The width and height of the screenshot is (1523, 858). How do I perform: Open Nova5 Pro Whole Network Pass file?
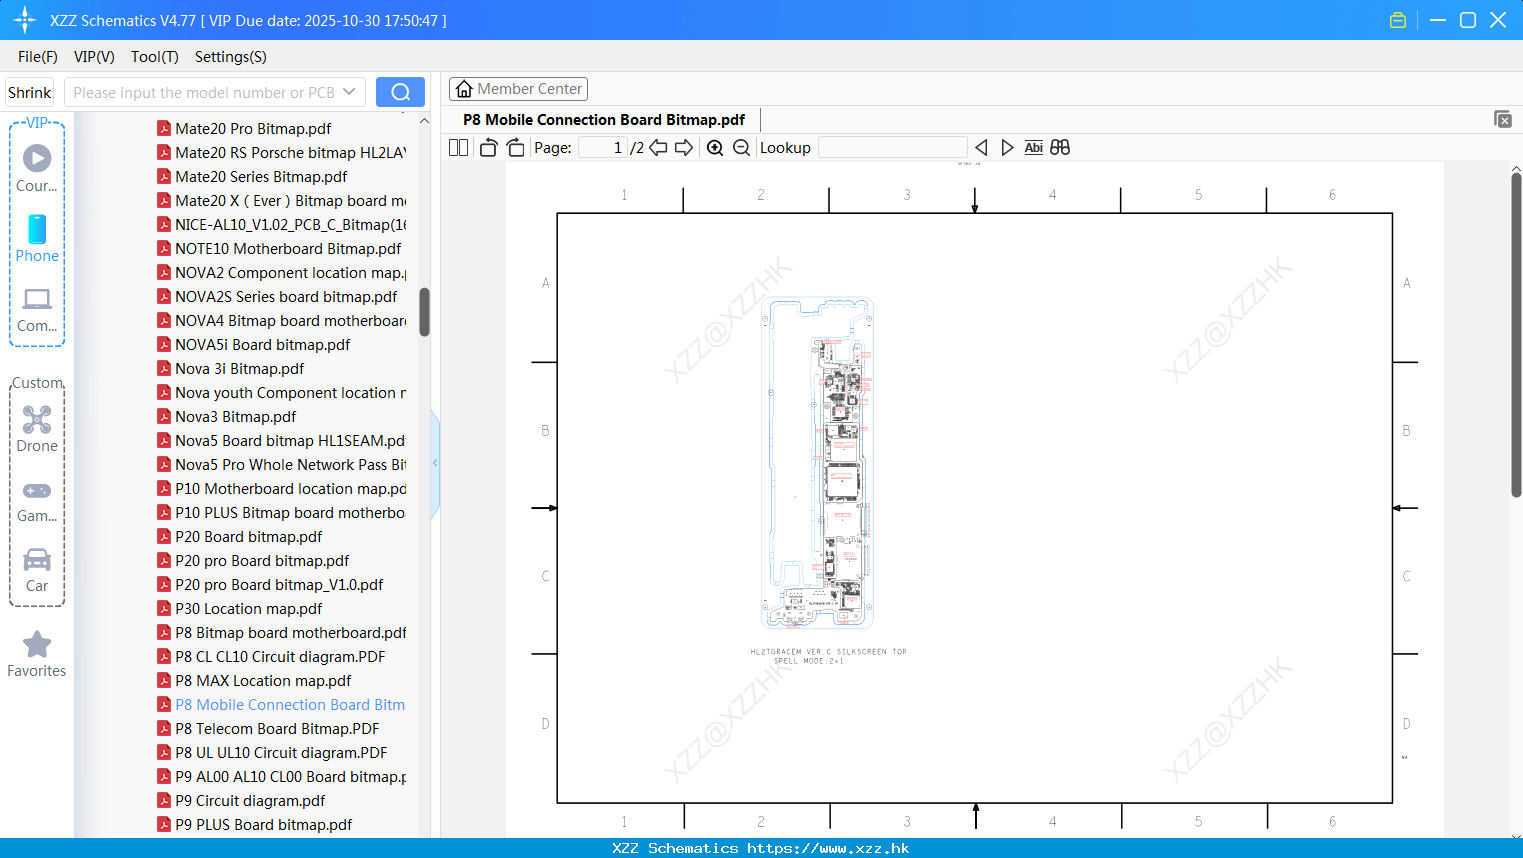point(281,464)
